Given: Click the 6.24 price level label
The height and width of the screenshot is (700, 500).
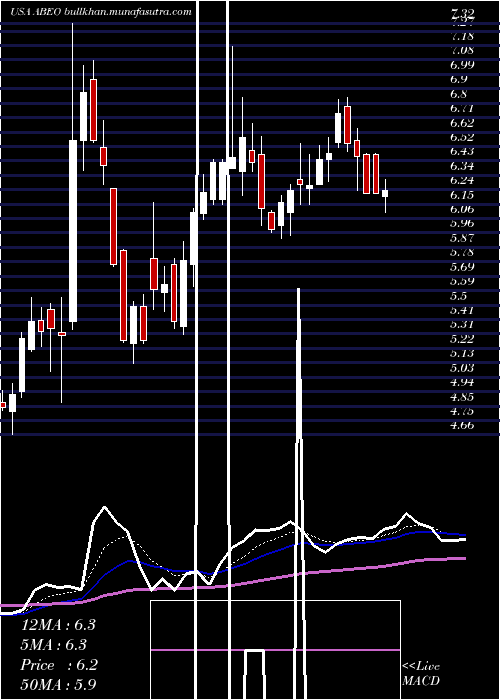Looking at the screenshot, I should [x=462, y=180].
